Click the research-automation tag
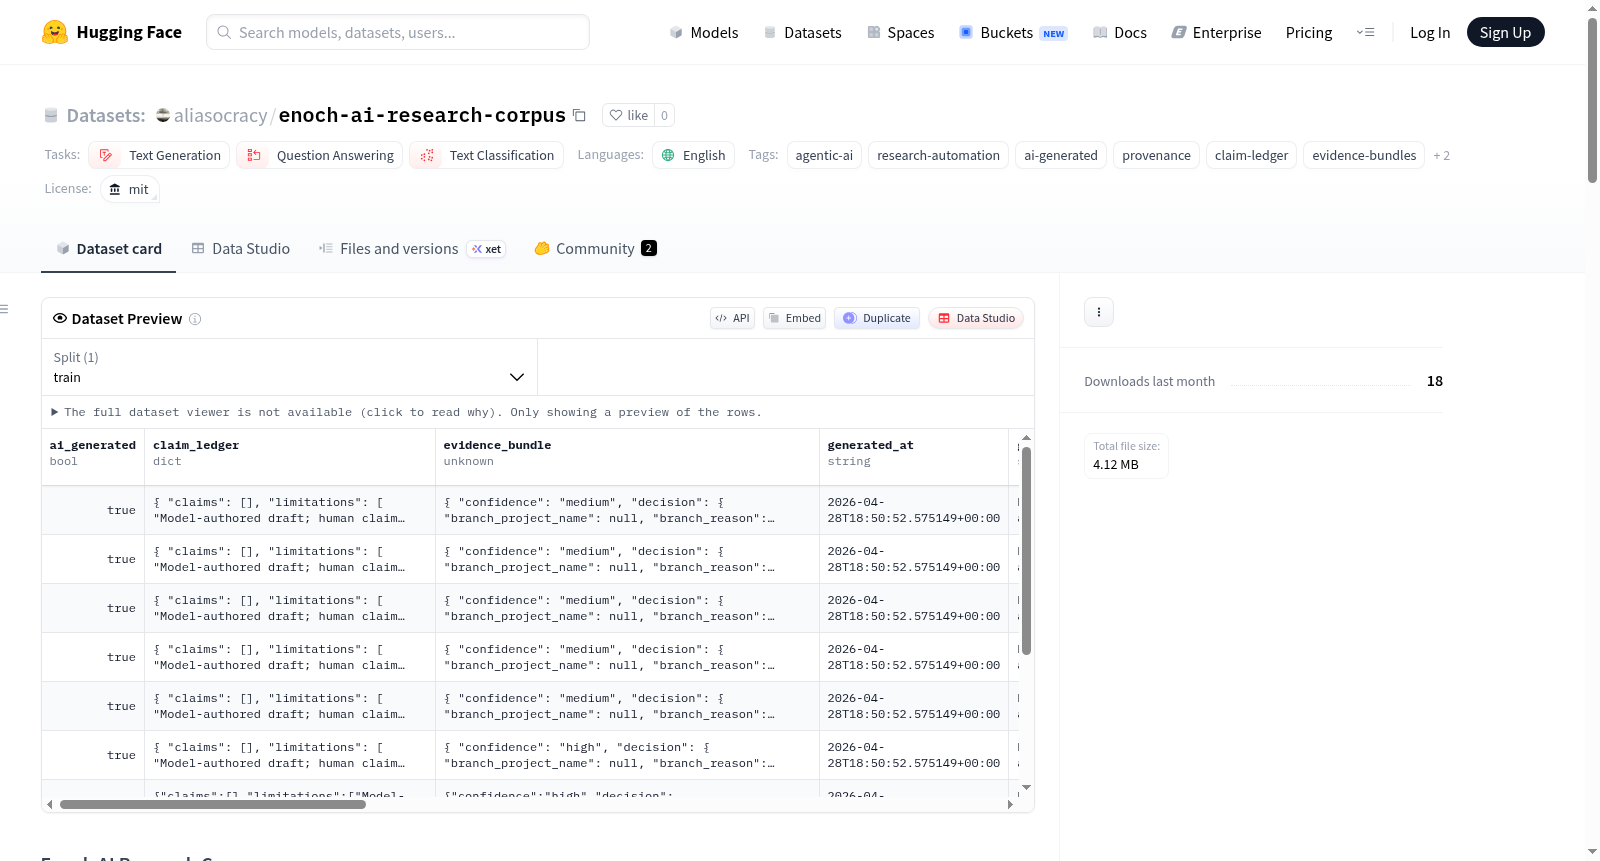 point(938,155)
